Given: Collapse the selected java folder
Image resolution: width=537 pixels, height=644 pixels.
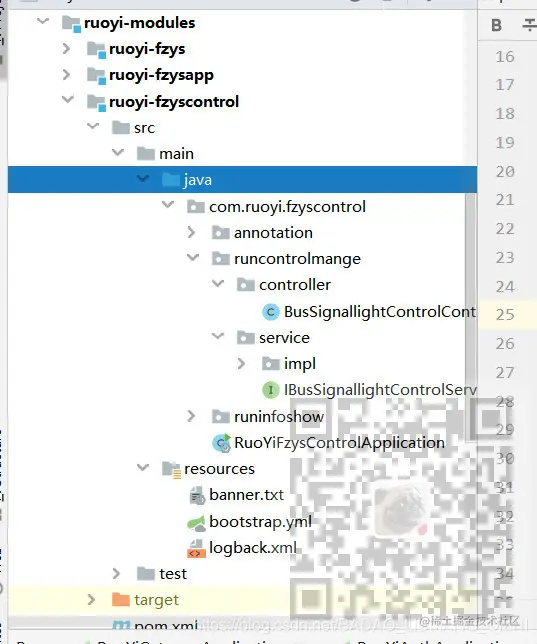Looking at the screenshot, I should (143, 179).
